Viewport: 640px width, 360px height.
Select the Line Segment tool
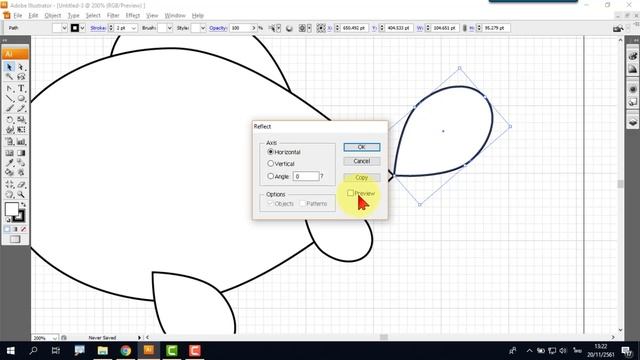pos(9,98)
